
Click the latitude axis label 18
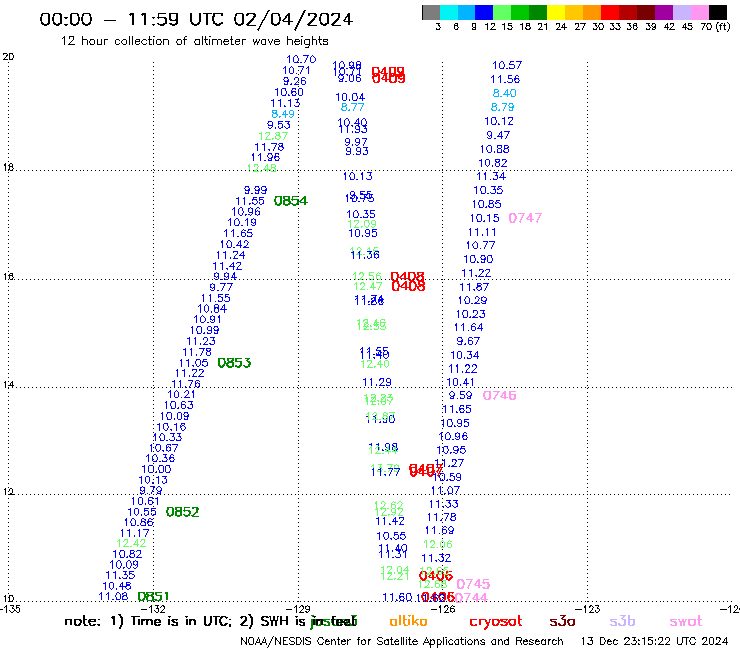(8, 168)
